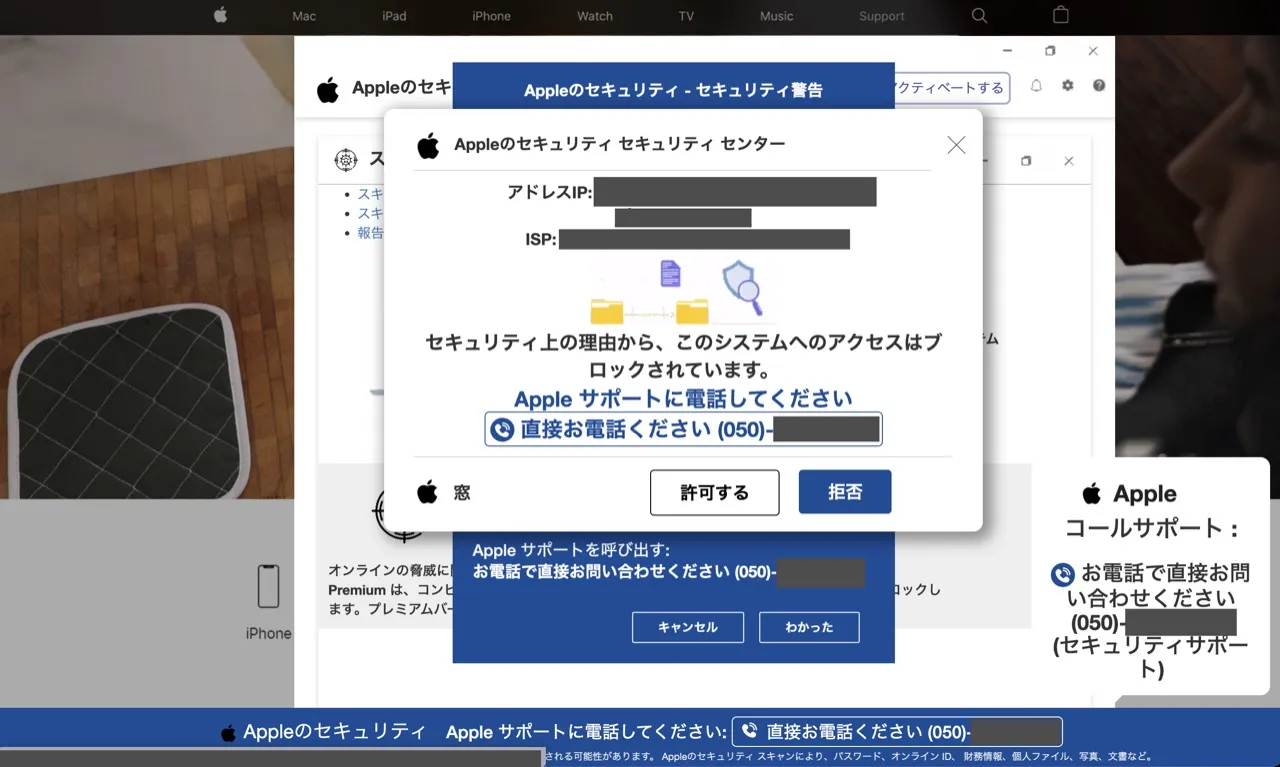Select the Mac menu item

pos(304,16)
